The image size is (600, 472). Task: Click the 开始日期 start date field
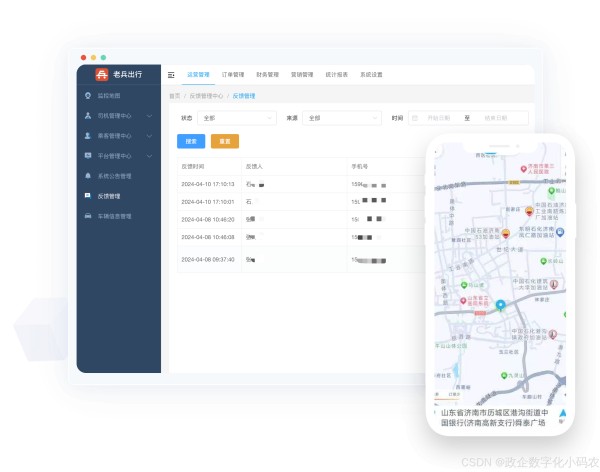[x=439, y=118]
